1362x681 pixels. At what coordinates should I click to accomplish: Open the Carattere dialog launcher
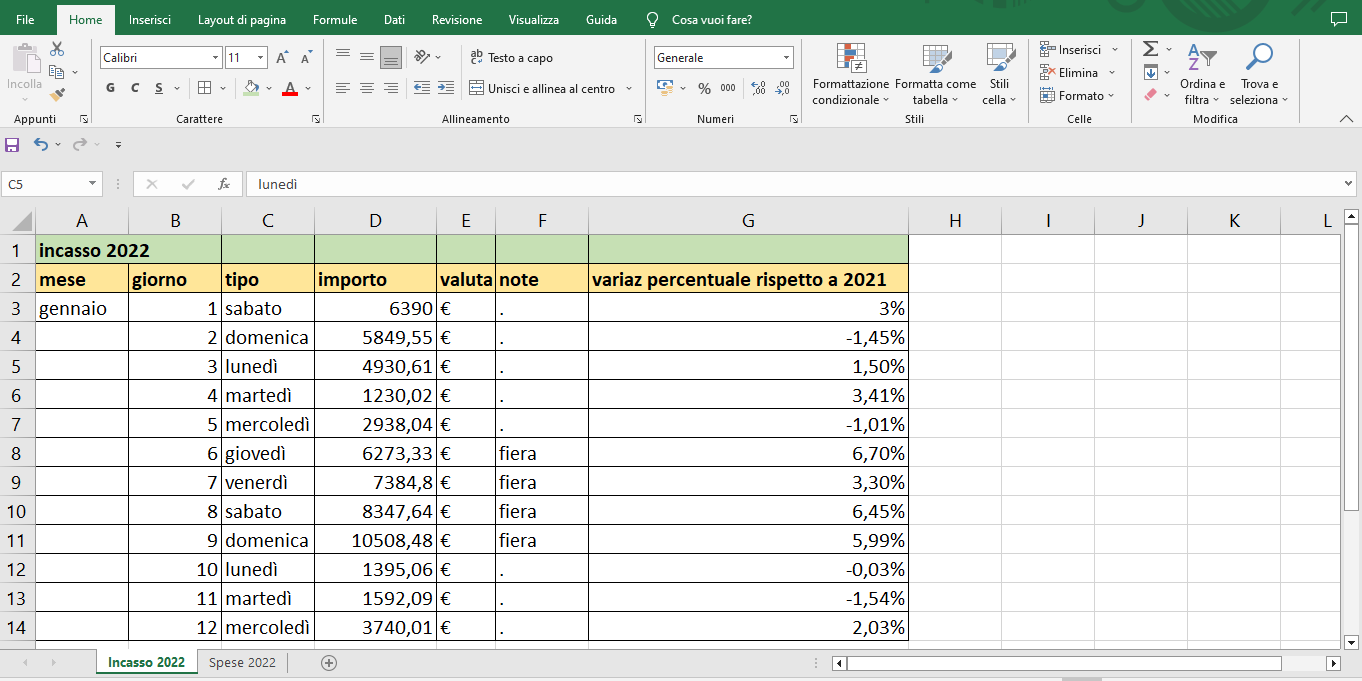[x=316, y=119]
